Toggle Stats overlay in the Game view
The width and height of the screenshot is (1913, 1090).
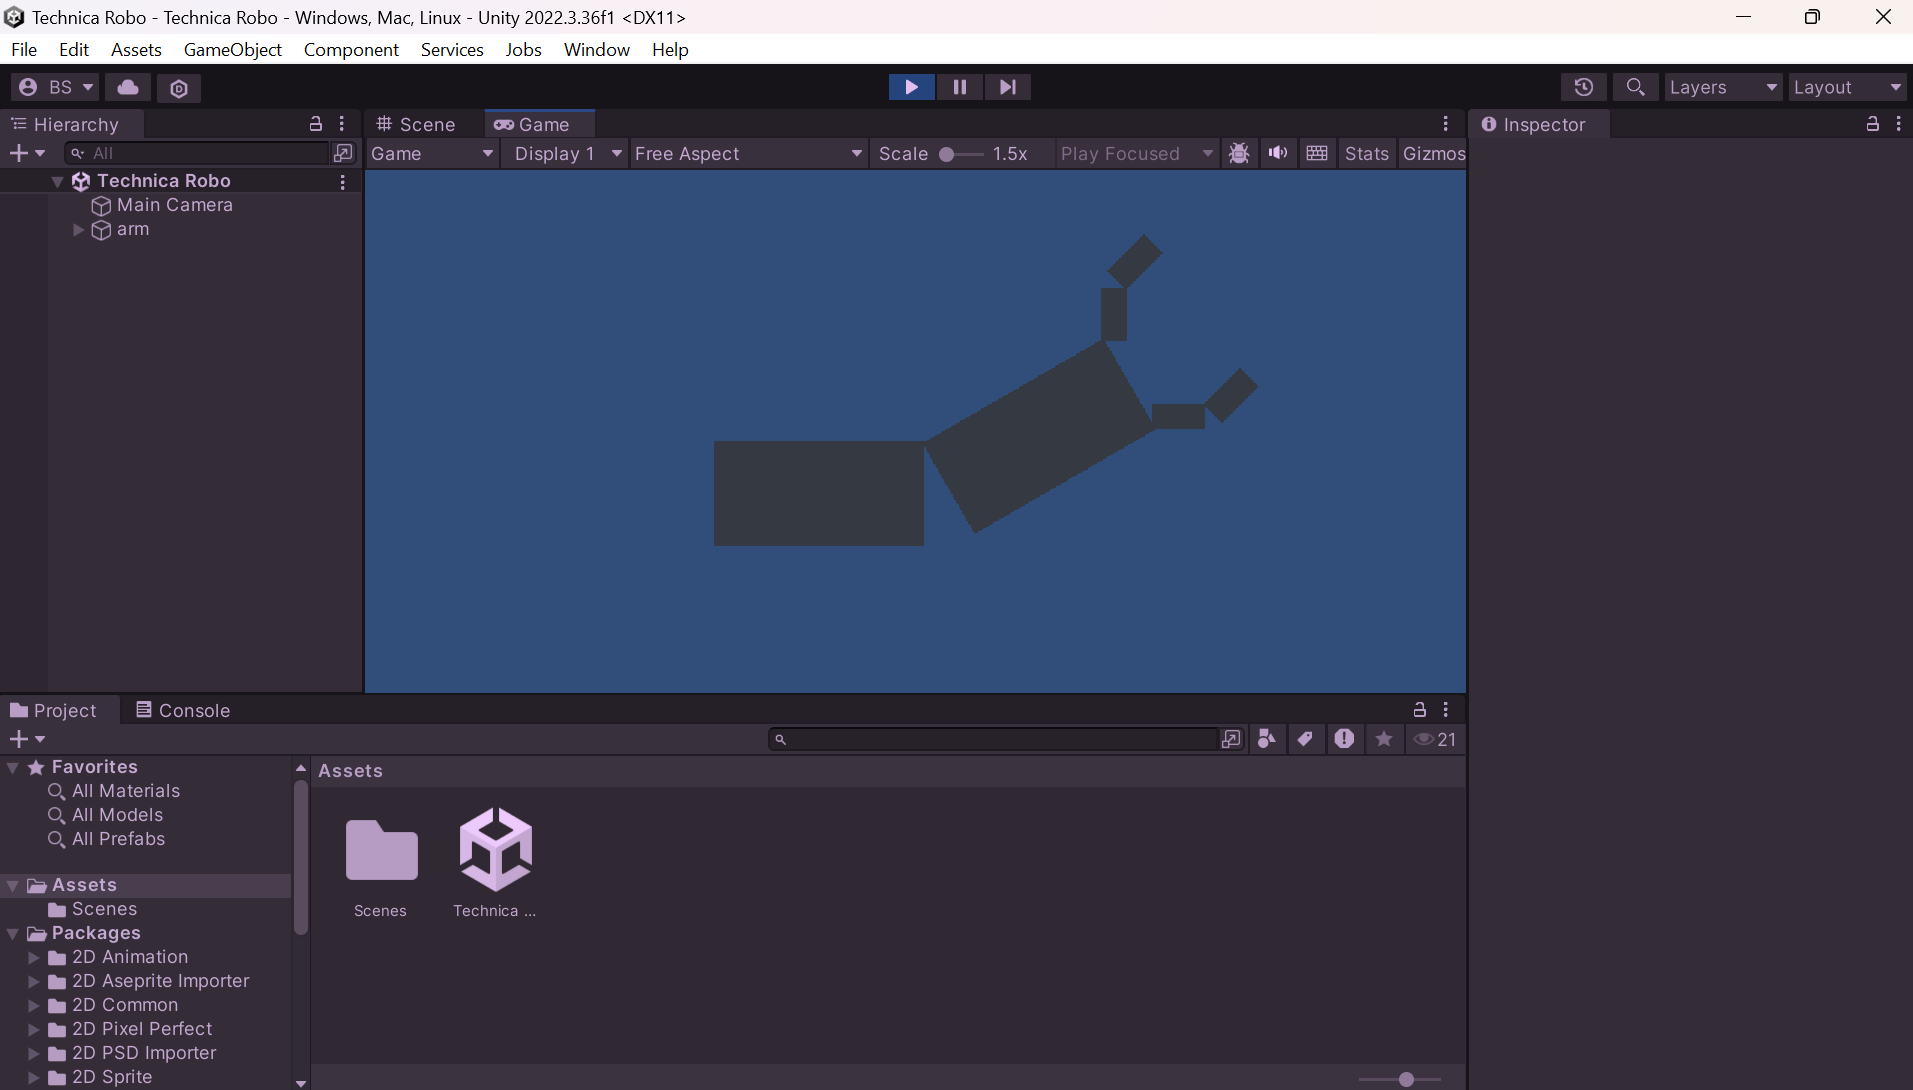(x=1366, y=153)
